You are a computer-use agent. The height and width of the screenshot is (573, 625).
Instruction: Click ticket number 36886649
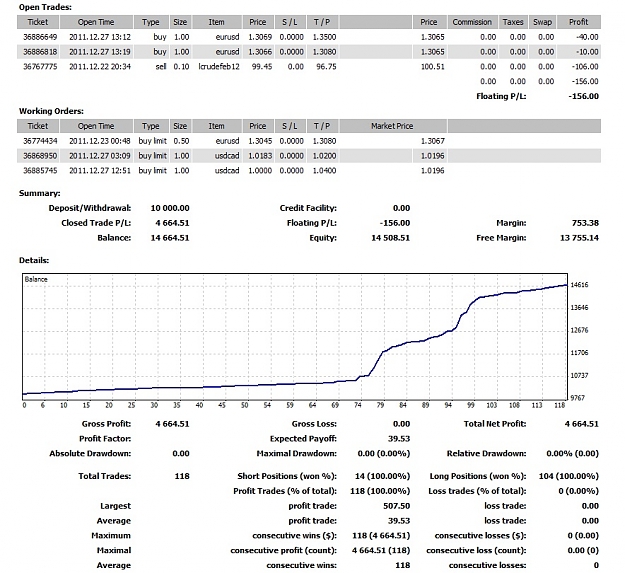[40, 37]
